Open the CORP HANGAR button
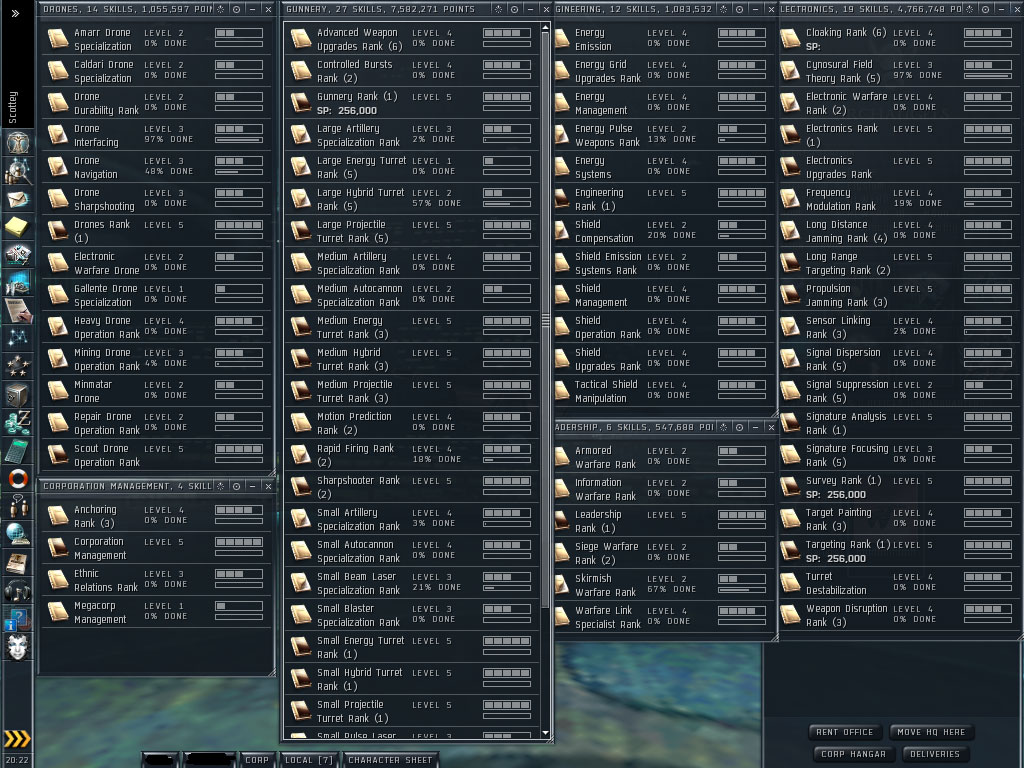1024x768 pixels. point(853,754)
